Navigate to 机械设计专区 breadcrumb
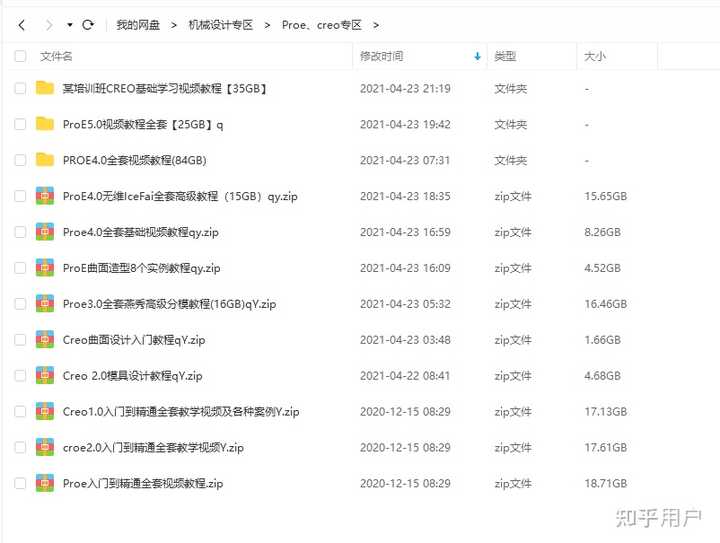The width and height of the screenshot is (720, 543). (x=220, y=25)
